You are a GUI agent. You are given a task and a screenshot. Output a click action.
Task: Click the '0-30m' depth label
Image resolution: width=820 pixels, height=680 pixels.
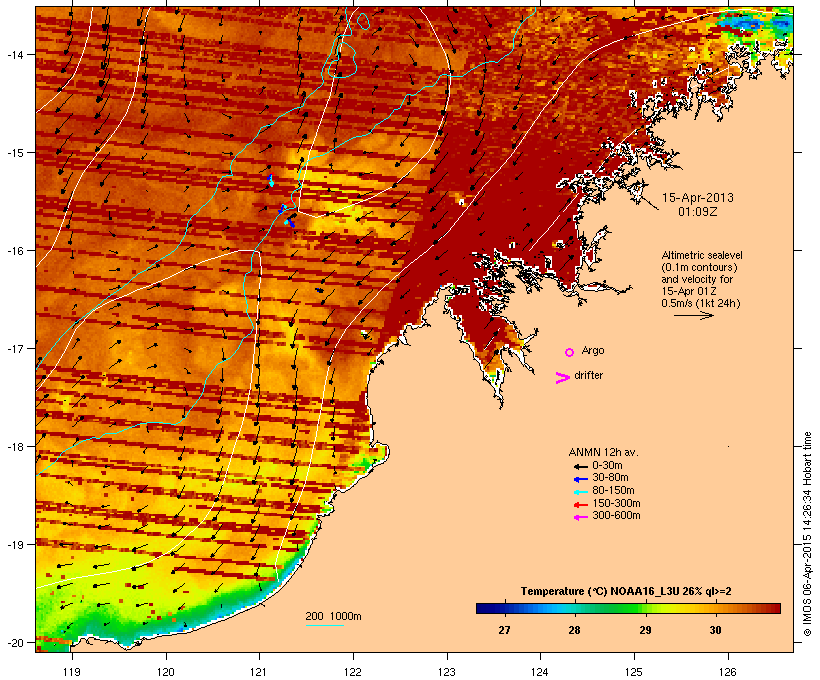[607, 466]
